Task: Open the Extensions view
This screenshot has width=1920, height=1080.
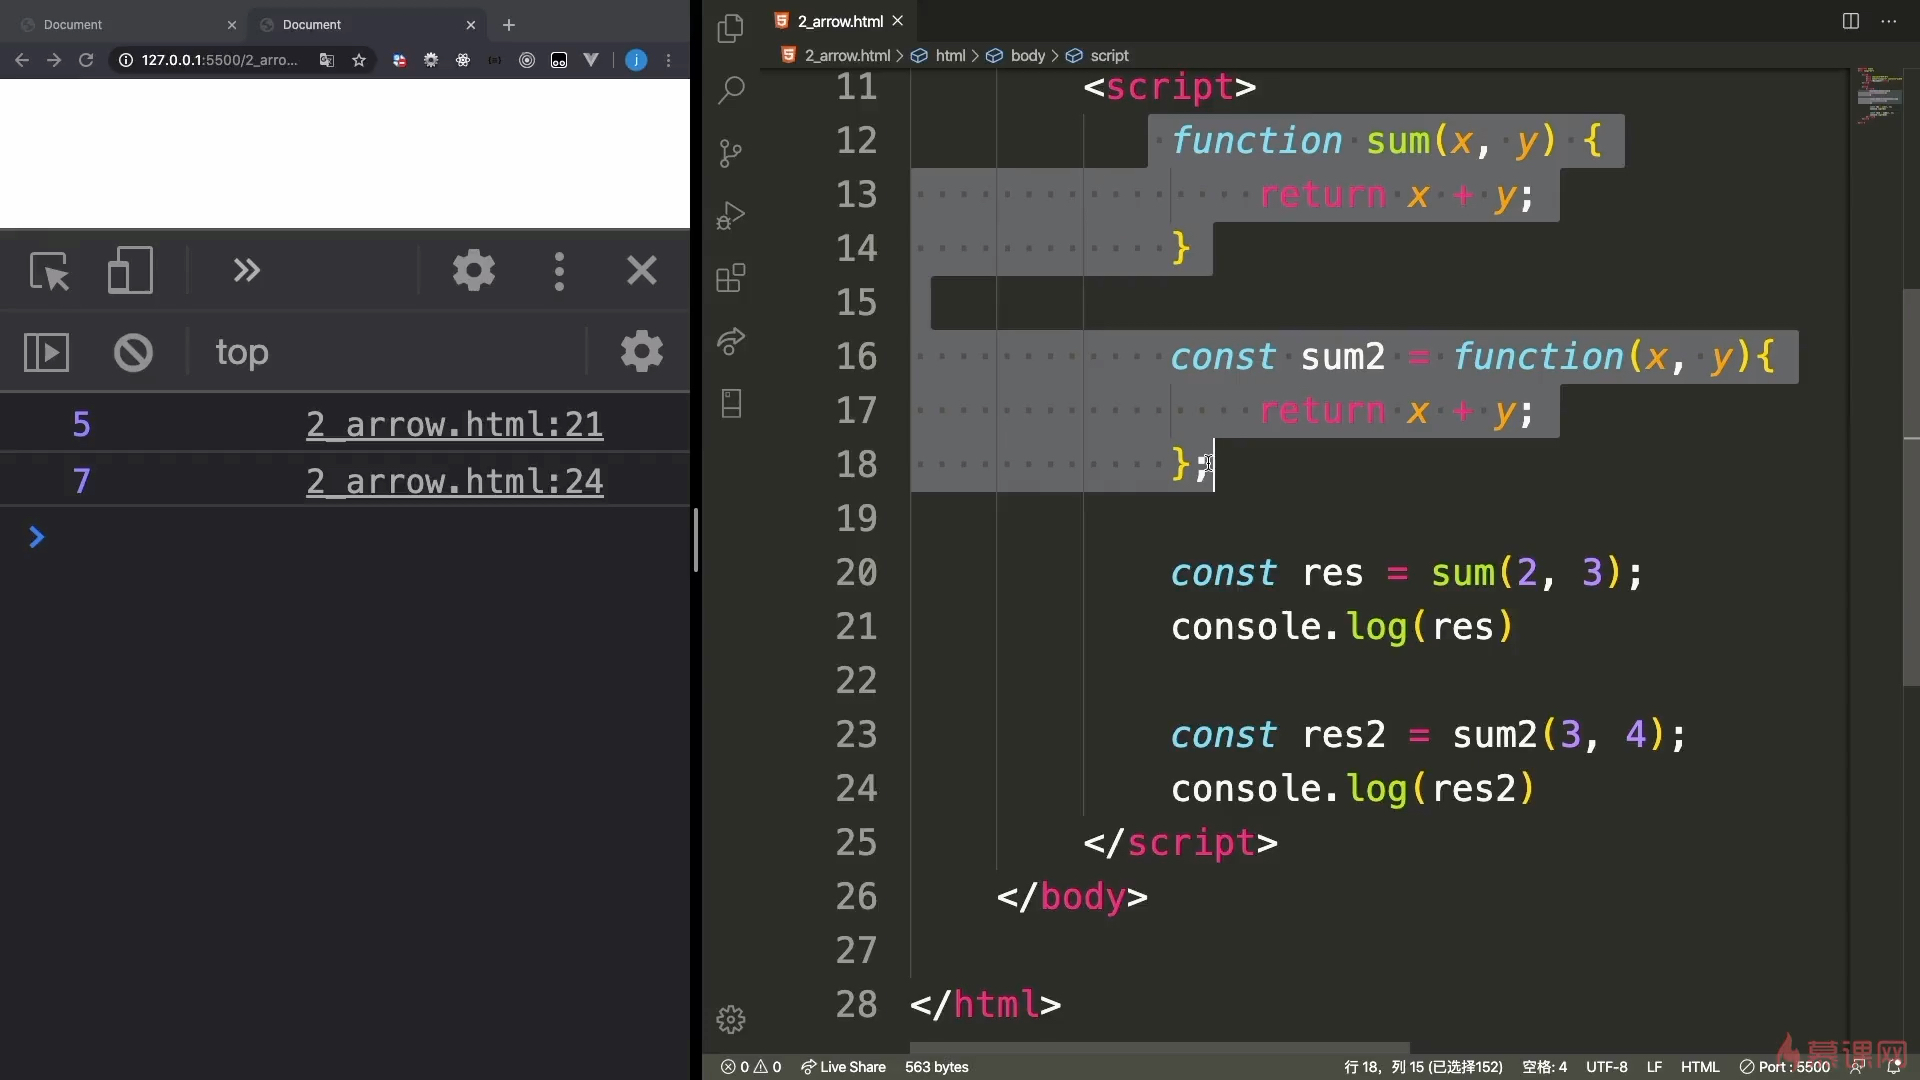Action: click(x=731, y=278)
